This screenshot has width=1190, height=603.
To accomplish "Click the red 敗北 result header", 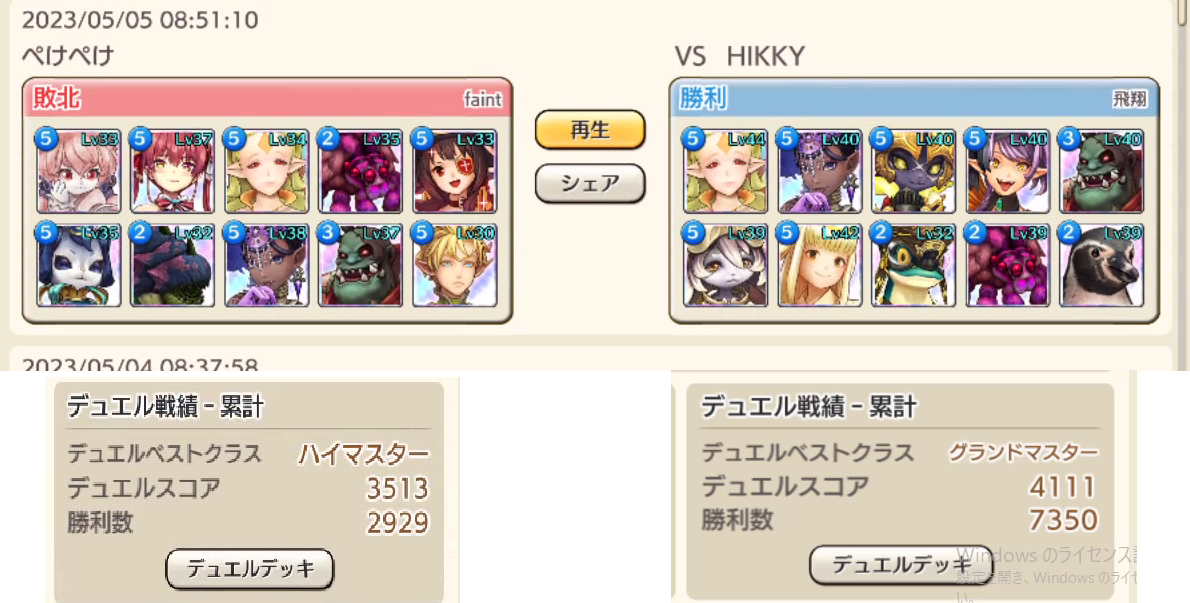I will tap(267, 98).
